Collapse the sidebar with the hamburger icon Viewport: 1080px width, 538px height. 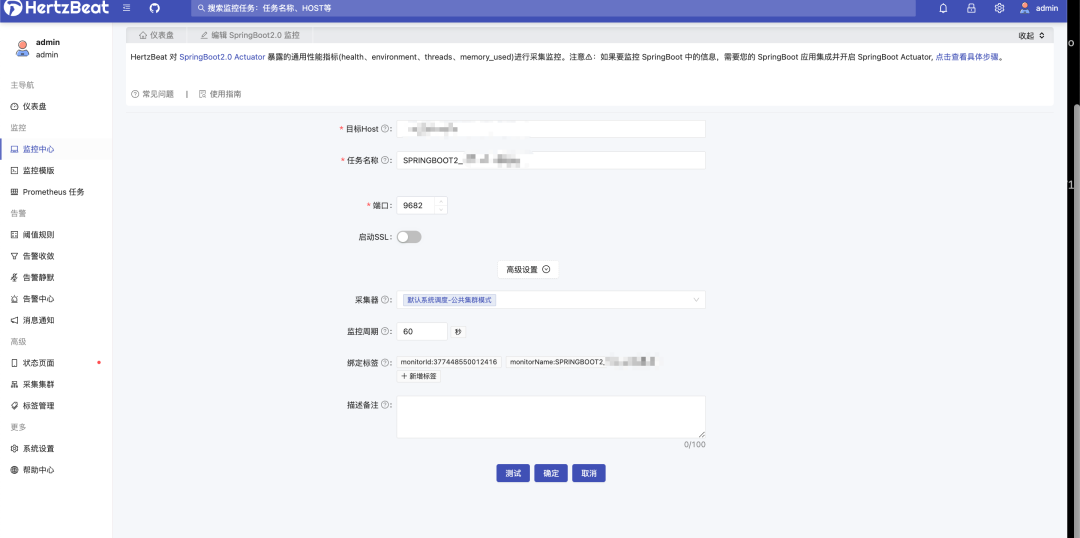tap(127, 8)
